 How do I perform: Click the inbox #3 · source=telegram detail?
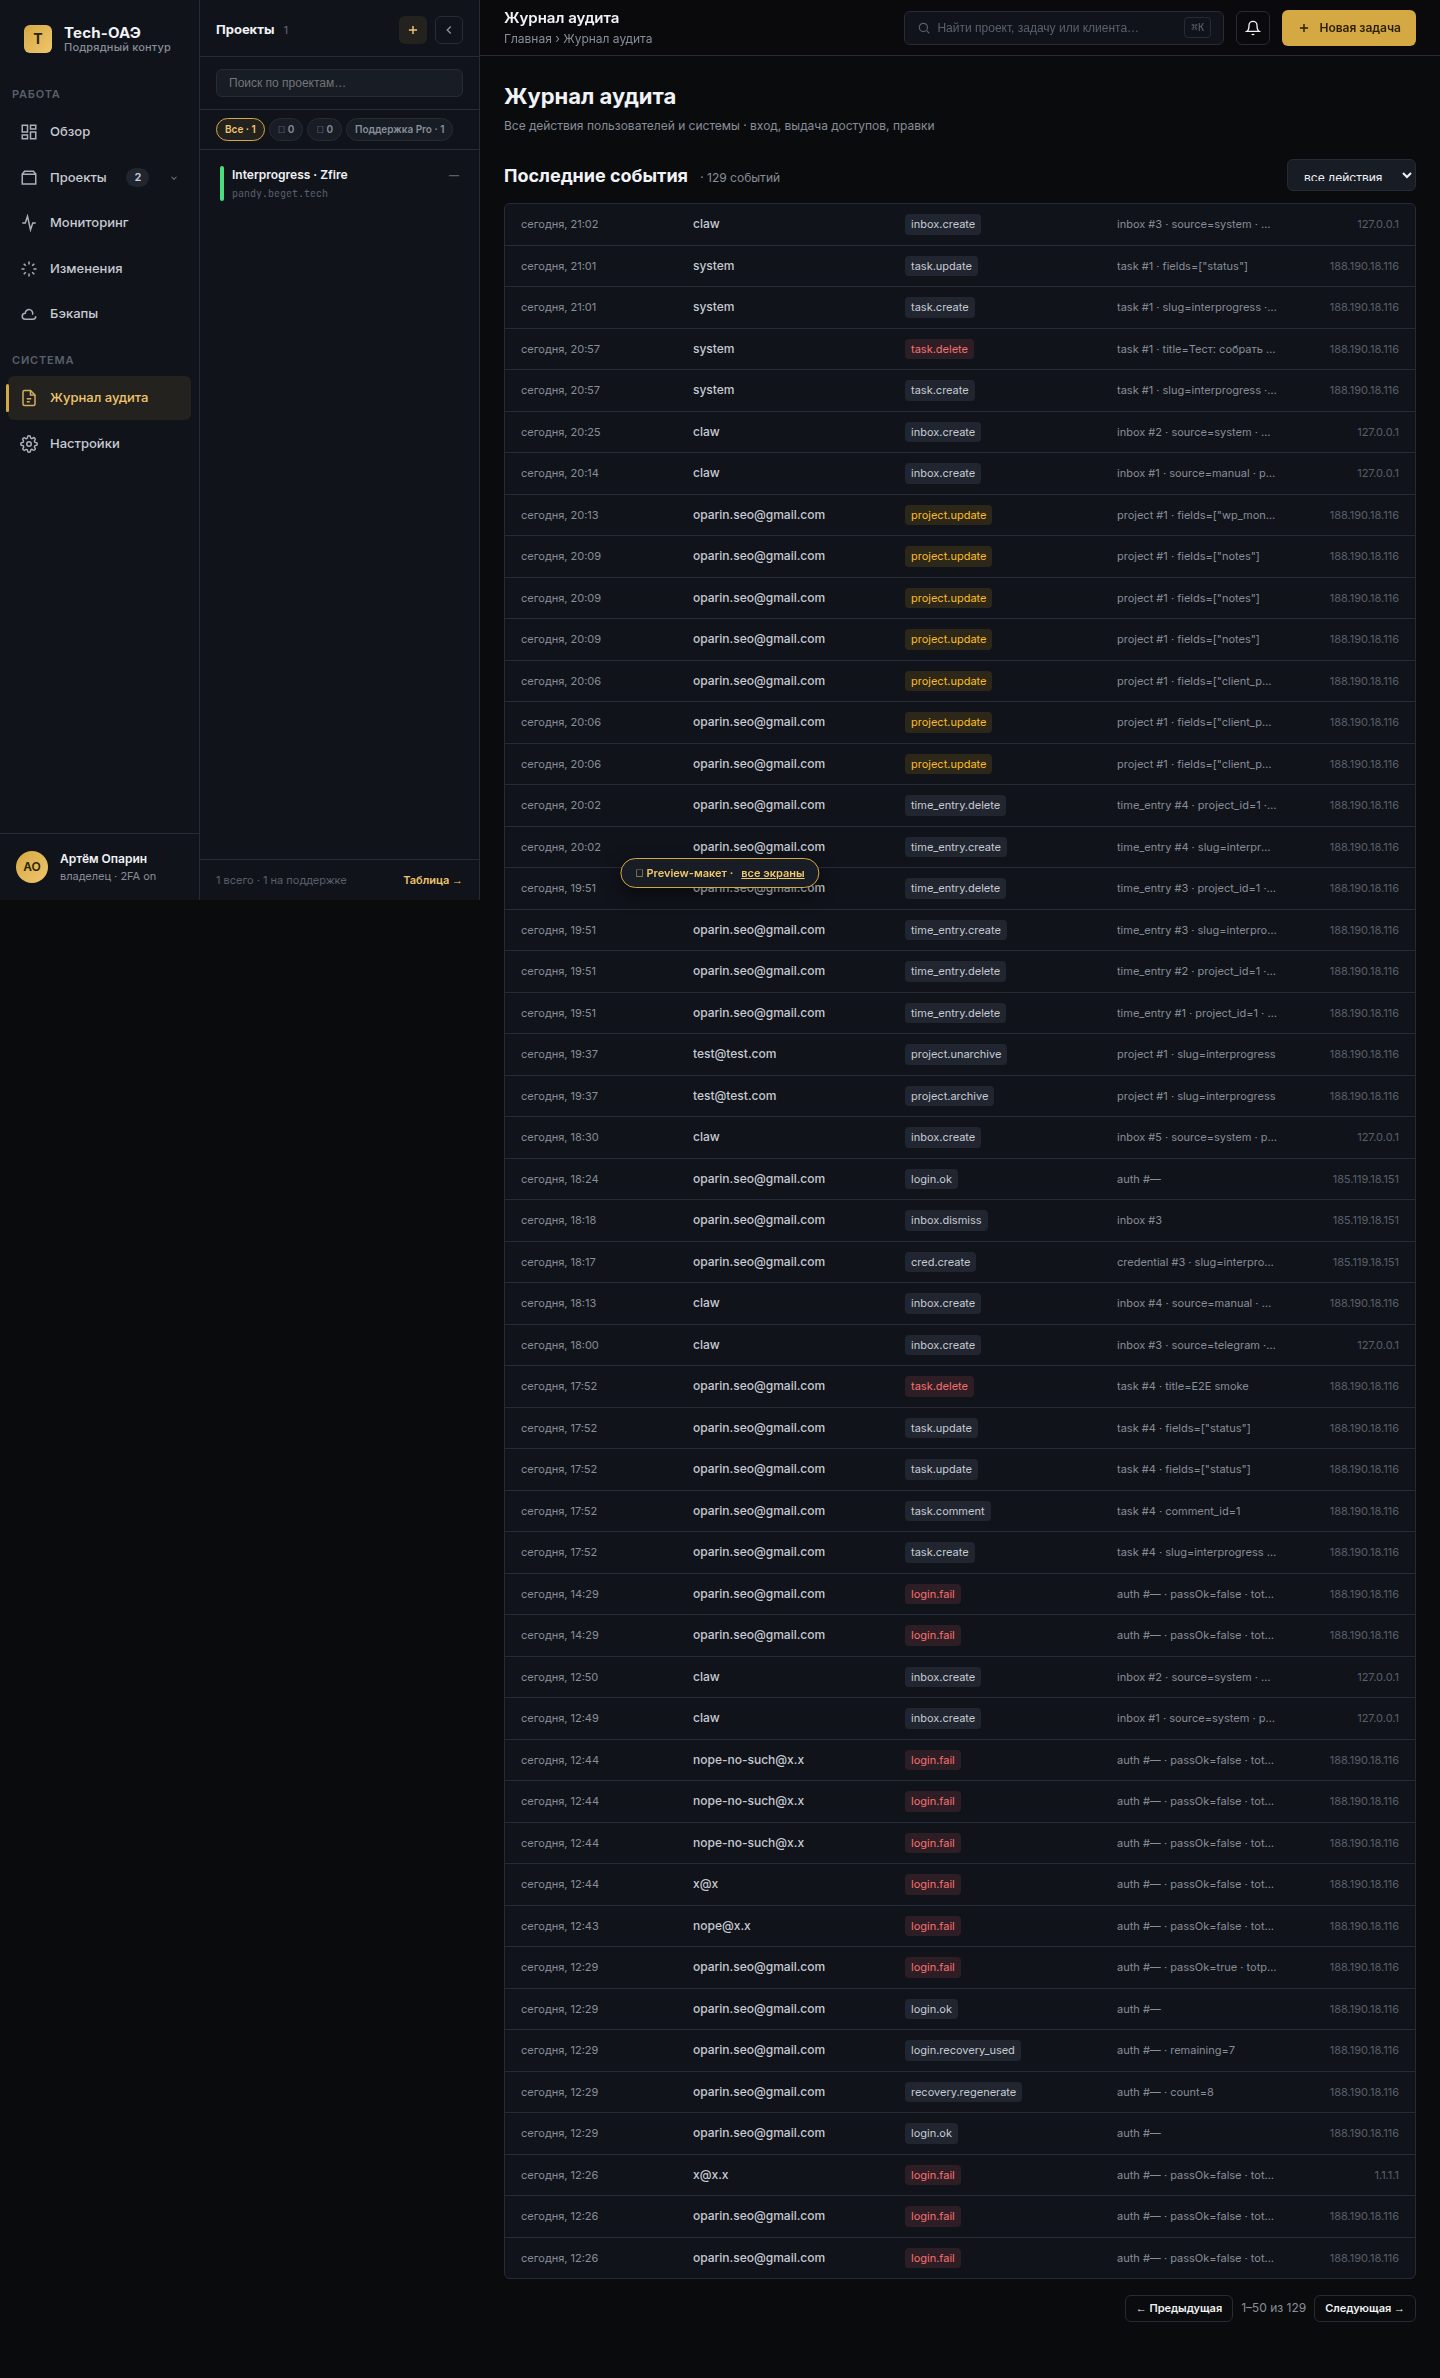pos(1196,1345)
